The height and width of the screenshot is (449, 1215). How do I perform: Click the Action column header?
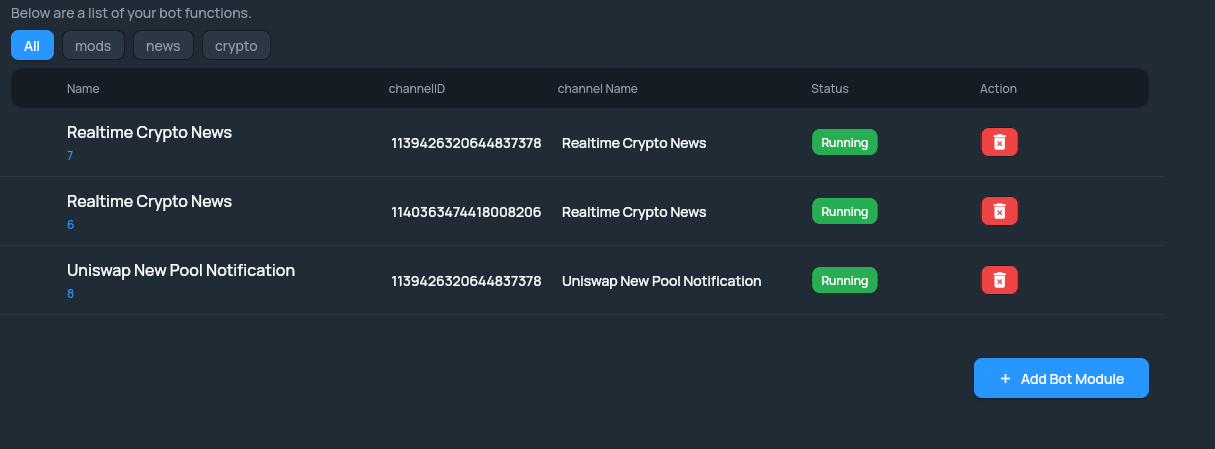pos(998,89)
